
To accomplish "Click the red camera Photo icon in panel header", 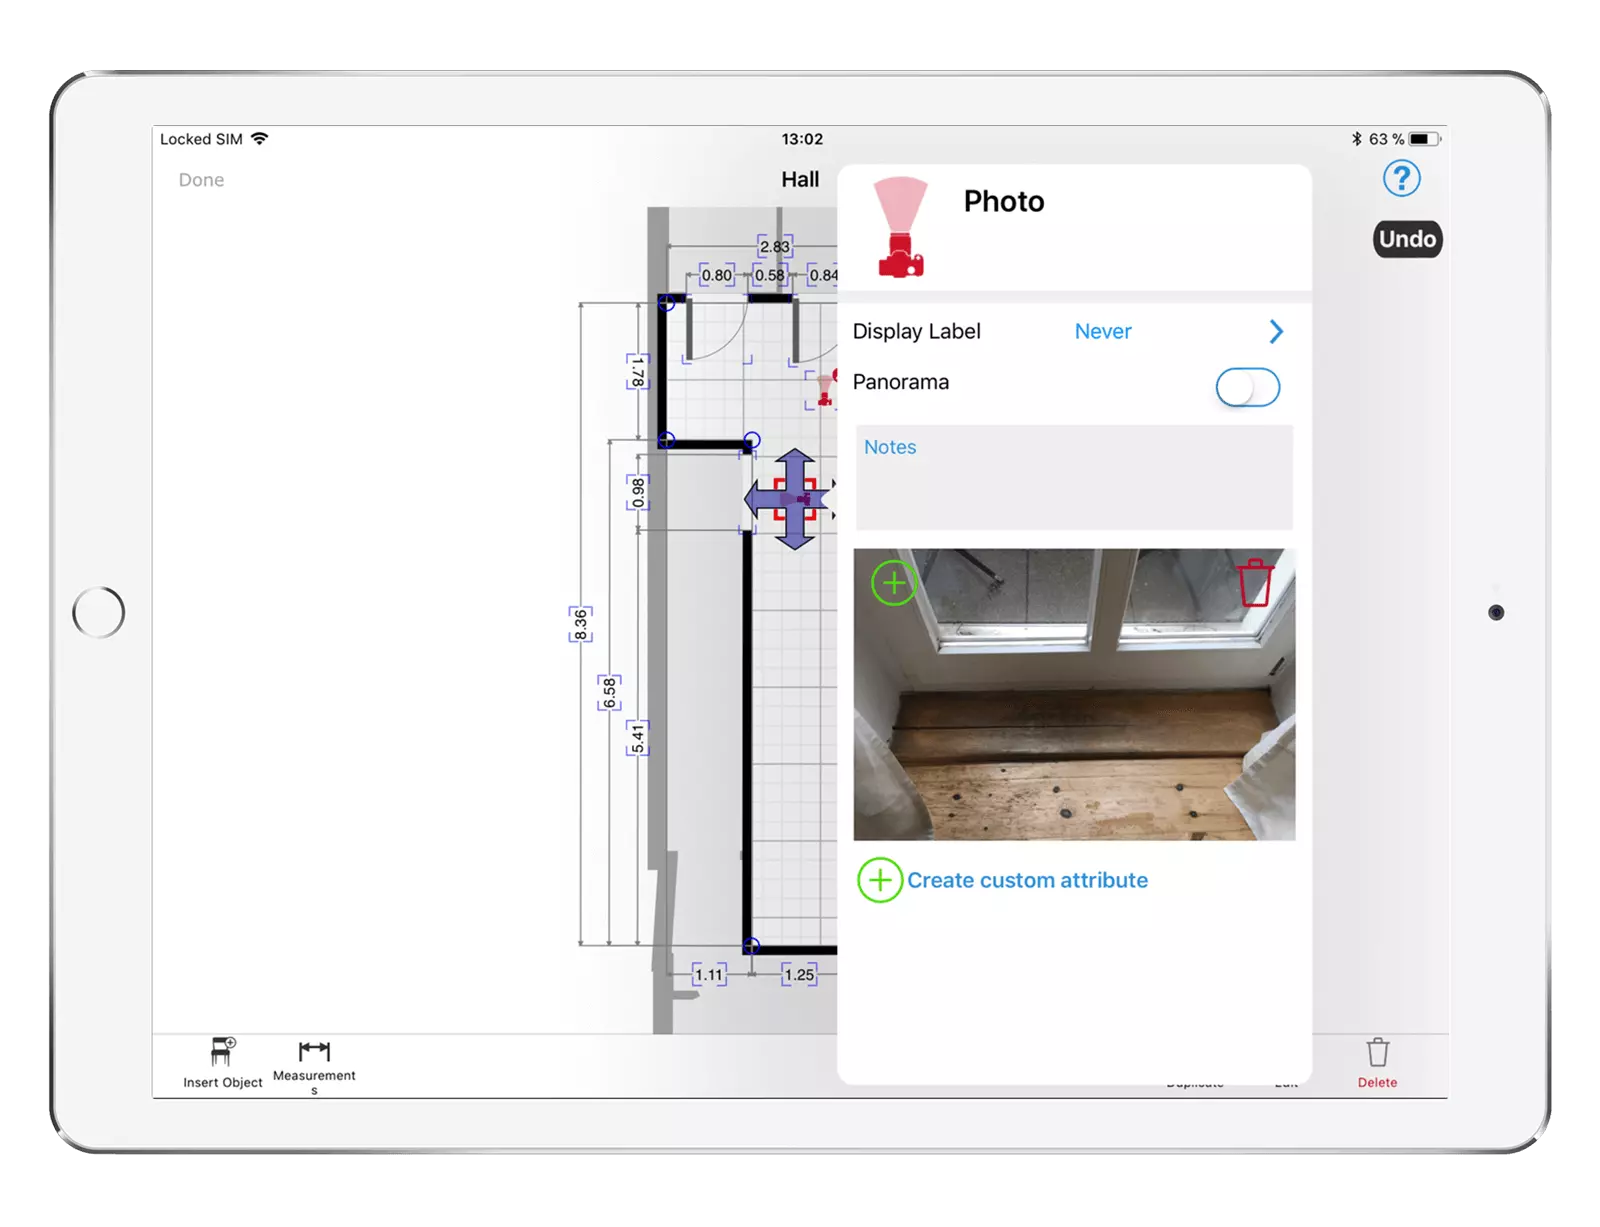I will coord(900,229).
